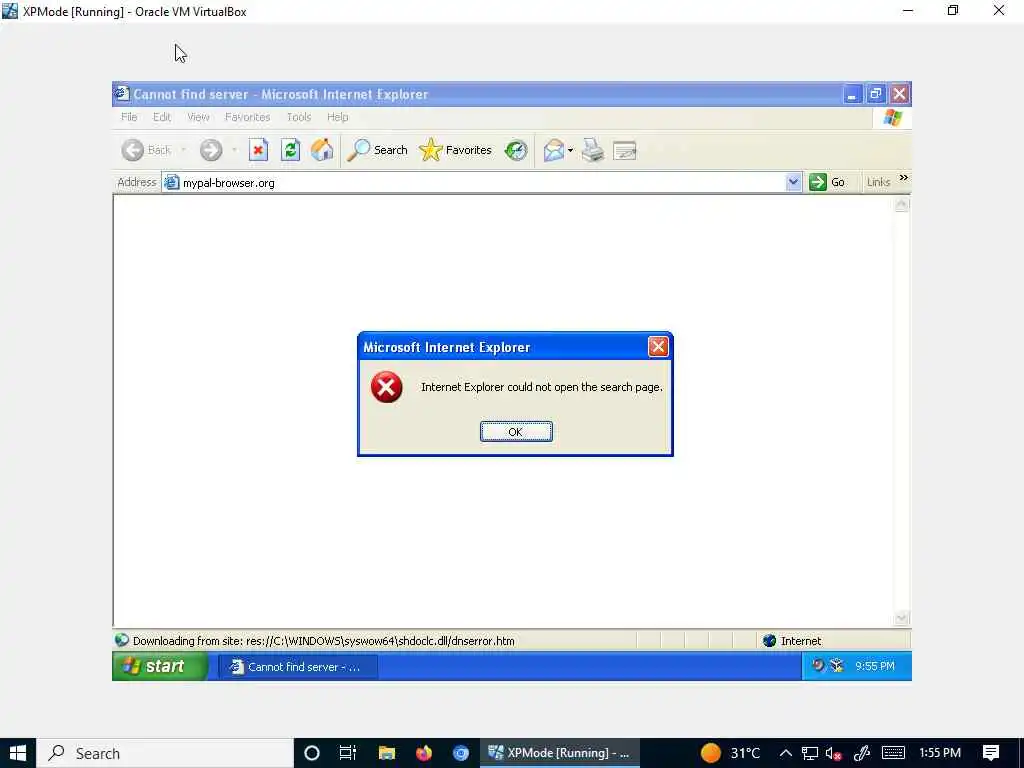The image size is (1024, 768).
Task: Open Cortana circle icon on taskbar
Action: click(x=312, y=753)
